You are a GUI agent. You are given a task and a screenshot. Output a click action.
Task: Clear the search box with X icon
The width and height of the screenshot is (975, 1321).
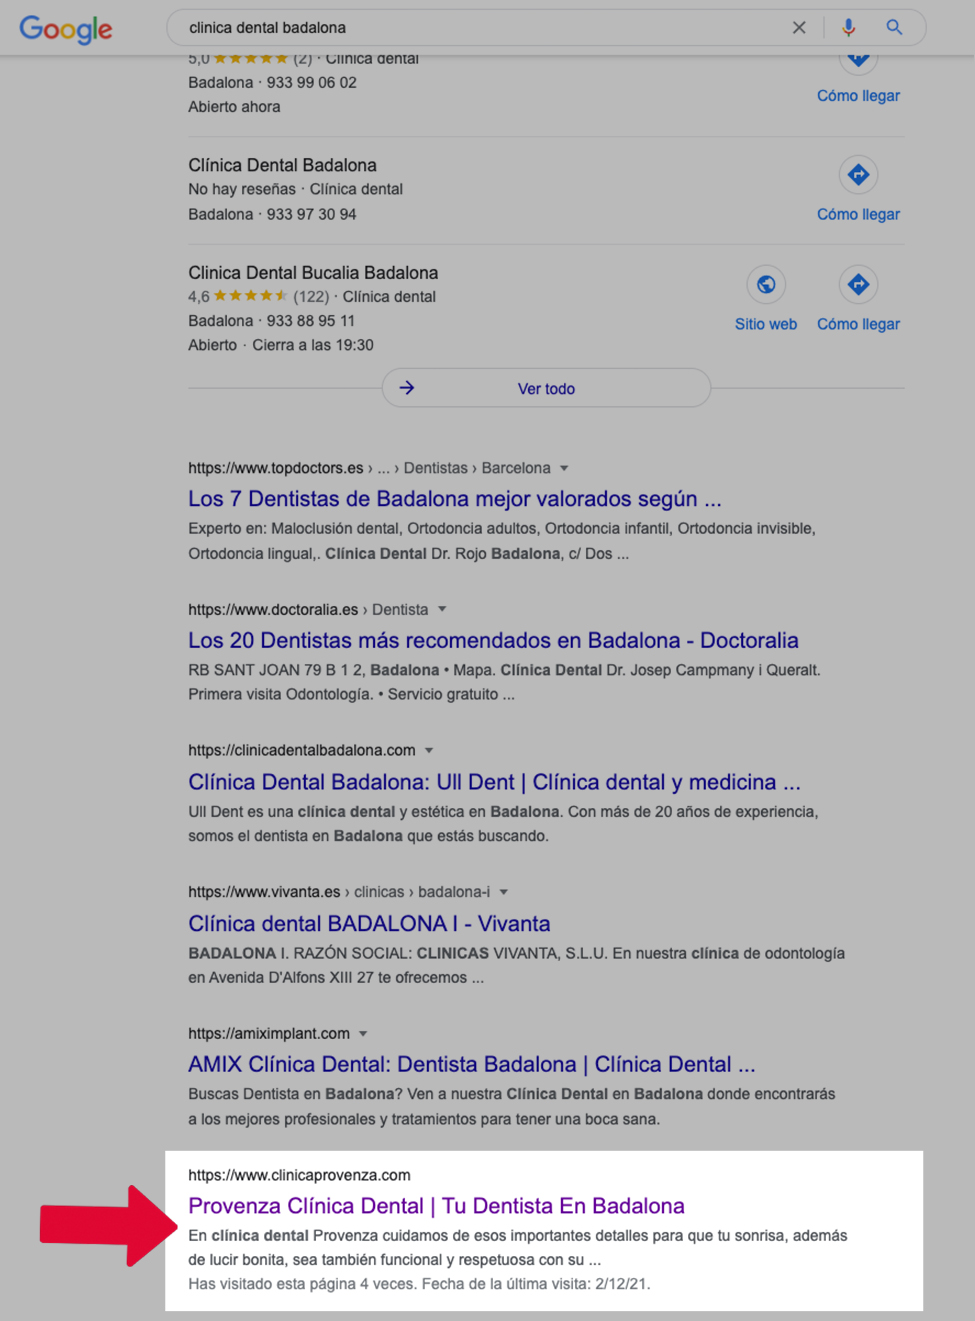click(799, 28)
